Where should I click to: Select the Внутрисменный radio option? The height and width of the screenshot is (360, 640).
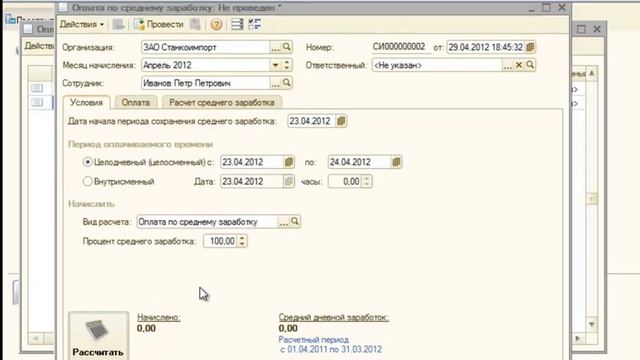[87, 181]
